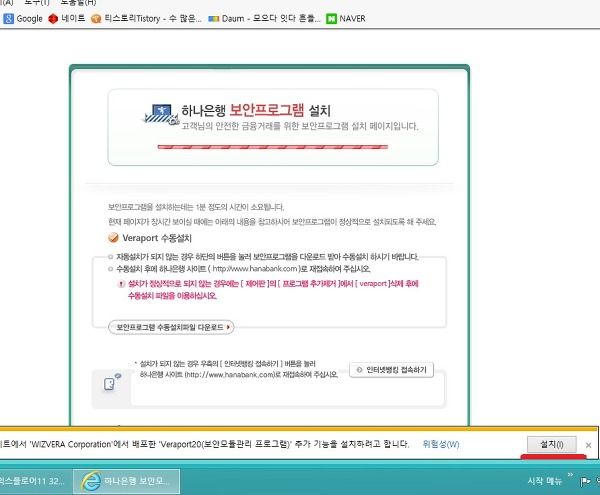600x495 pixels.
Task: Click the Daum bookmark icon
Action: 214,18
